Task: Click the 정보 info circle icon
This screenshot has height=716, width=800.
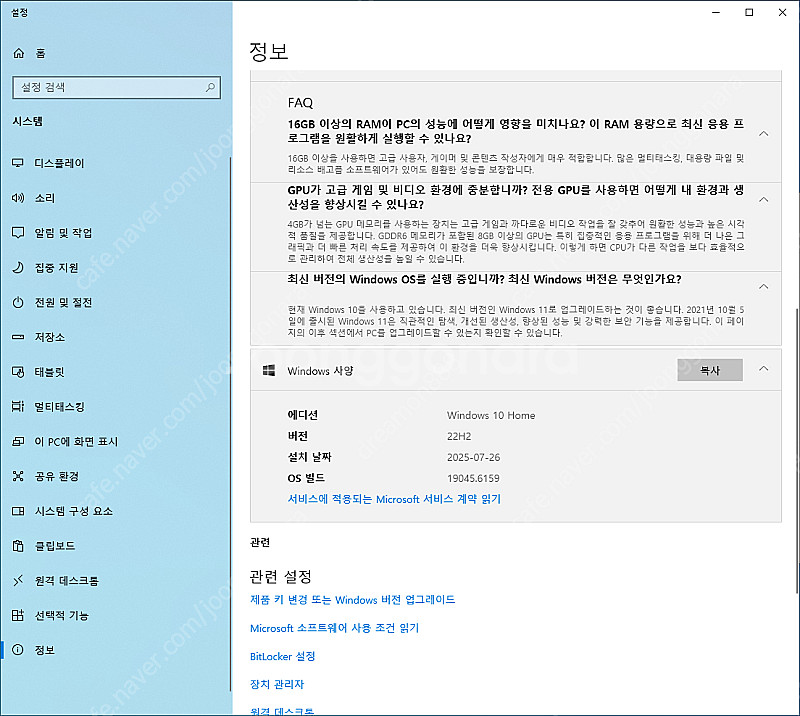Action: point(18,650)
